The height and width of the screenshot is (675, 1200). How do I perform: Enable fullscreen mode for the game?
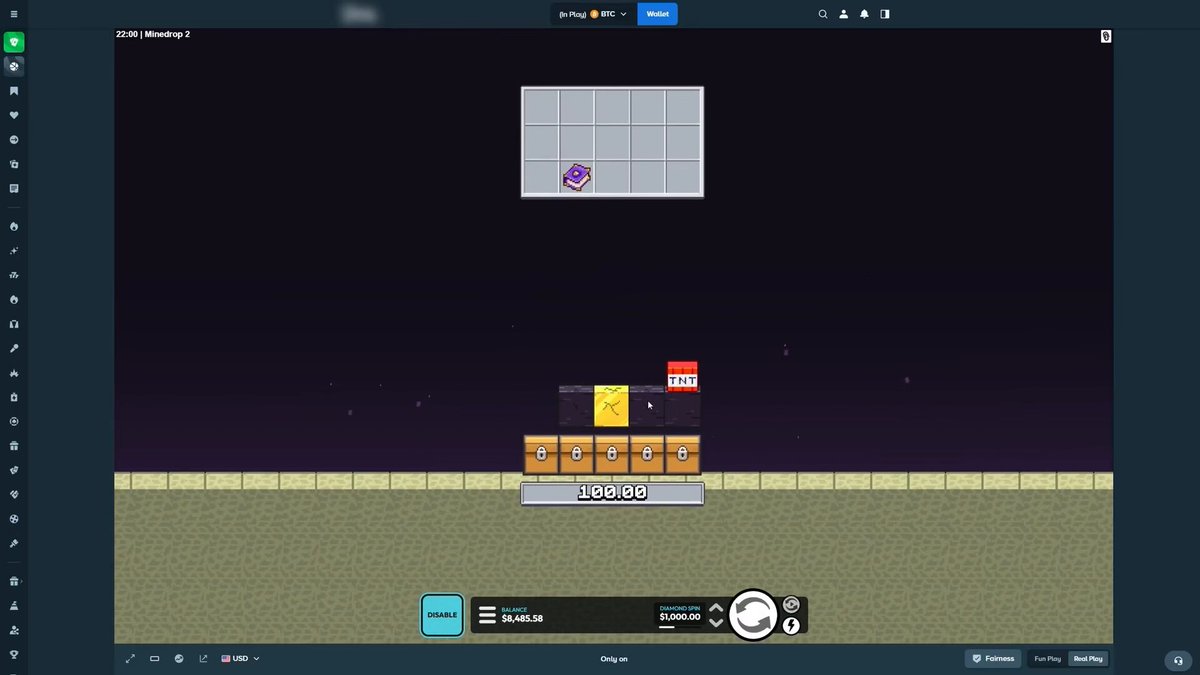[x=130, y=659]
